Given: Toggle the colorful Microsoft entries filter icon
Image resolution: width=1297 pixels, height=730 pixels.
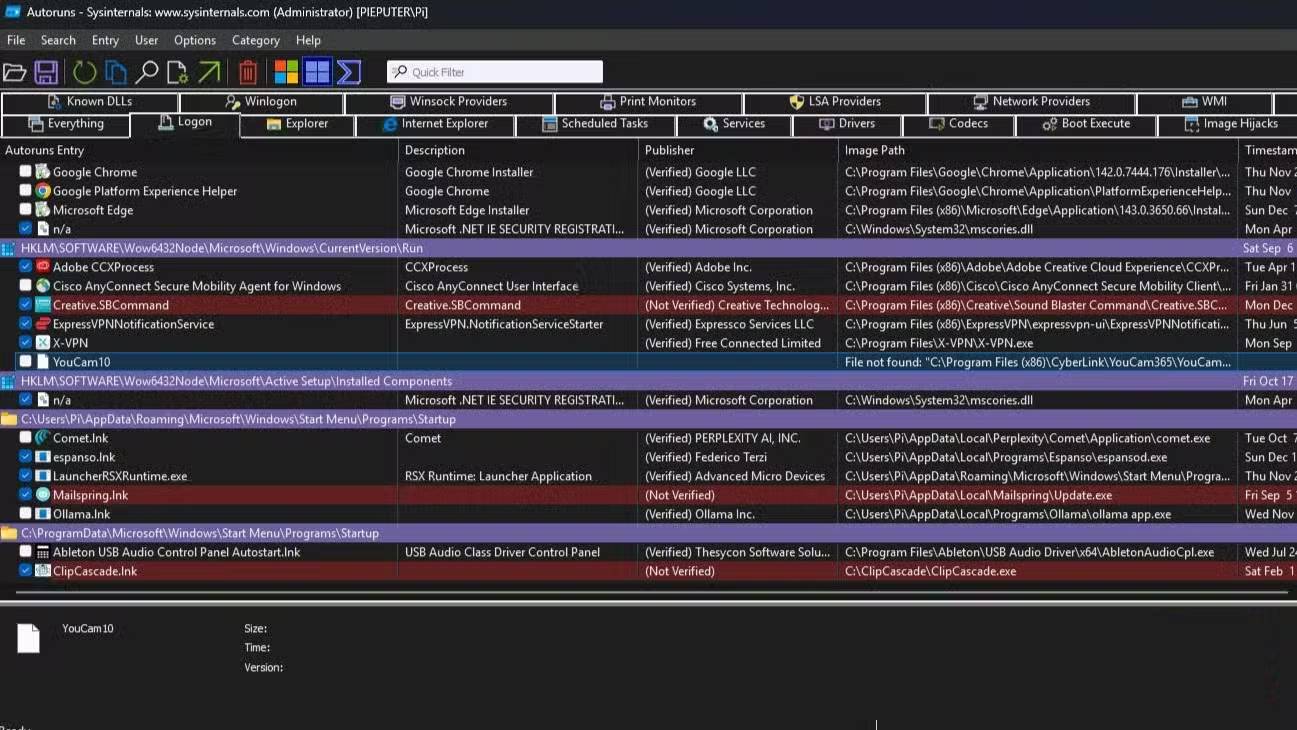Looking at the screenshot, I should pyautogui.click(x=286, y=72).
